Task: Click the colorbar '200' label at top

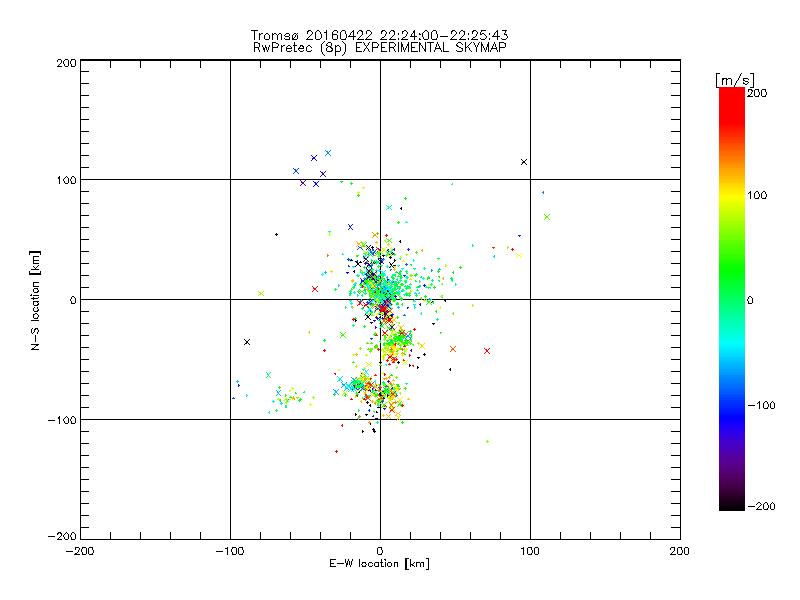Action: coord(757,93)
